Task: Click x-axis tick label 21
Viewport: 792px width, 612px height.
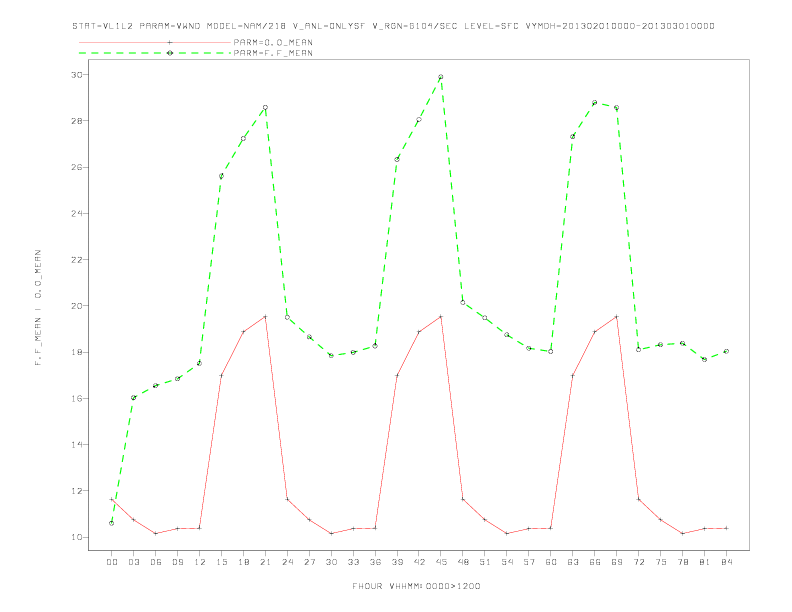Action: pyautogui.click(x=265, y=562)
